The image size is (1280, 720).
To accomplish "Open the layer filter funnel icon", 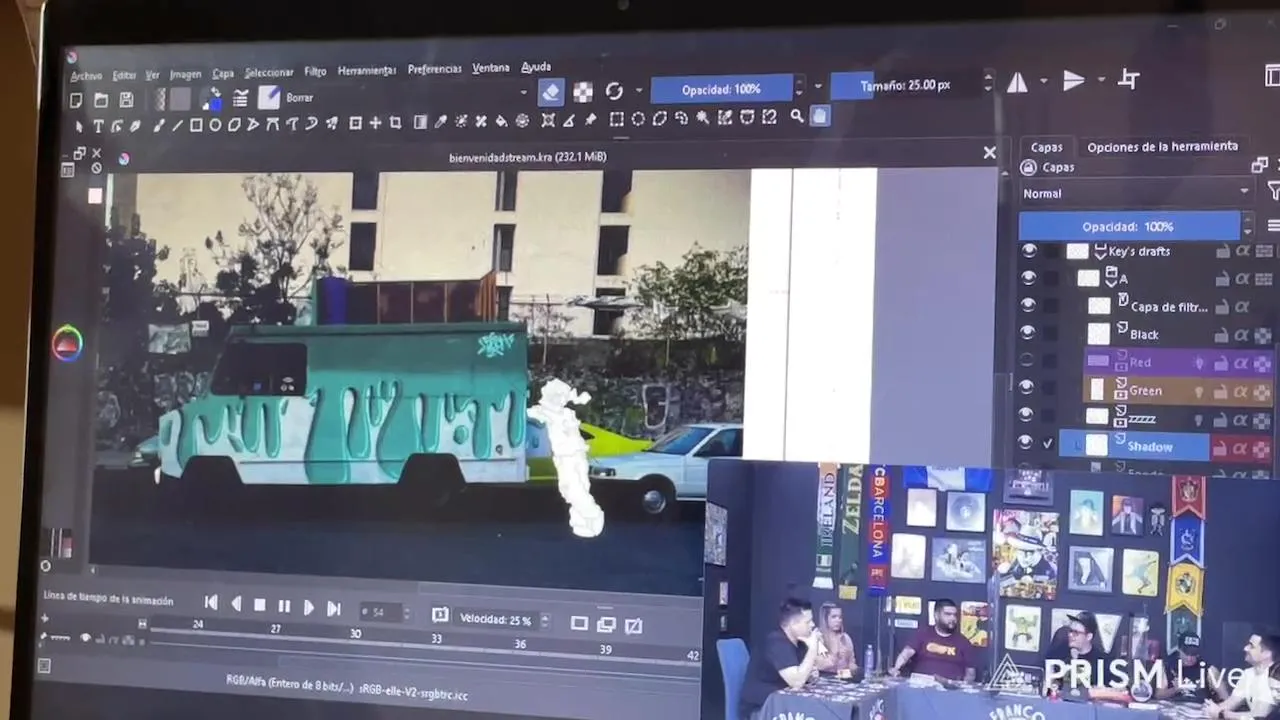I will tap(1274, 190).
